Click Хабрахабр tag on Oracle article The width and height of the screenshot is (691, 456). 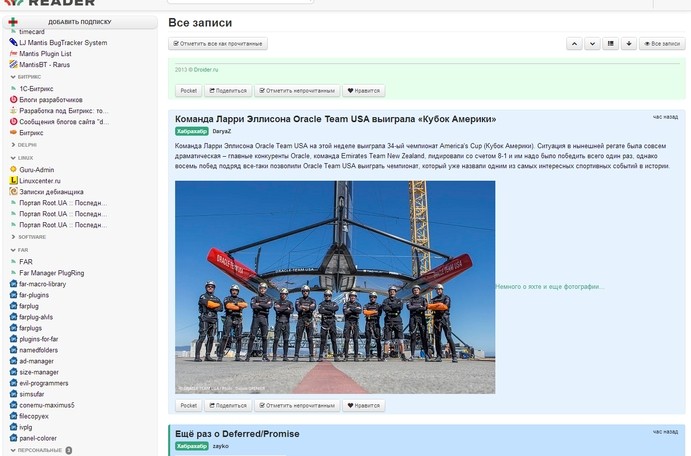coord(192,131)
